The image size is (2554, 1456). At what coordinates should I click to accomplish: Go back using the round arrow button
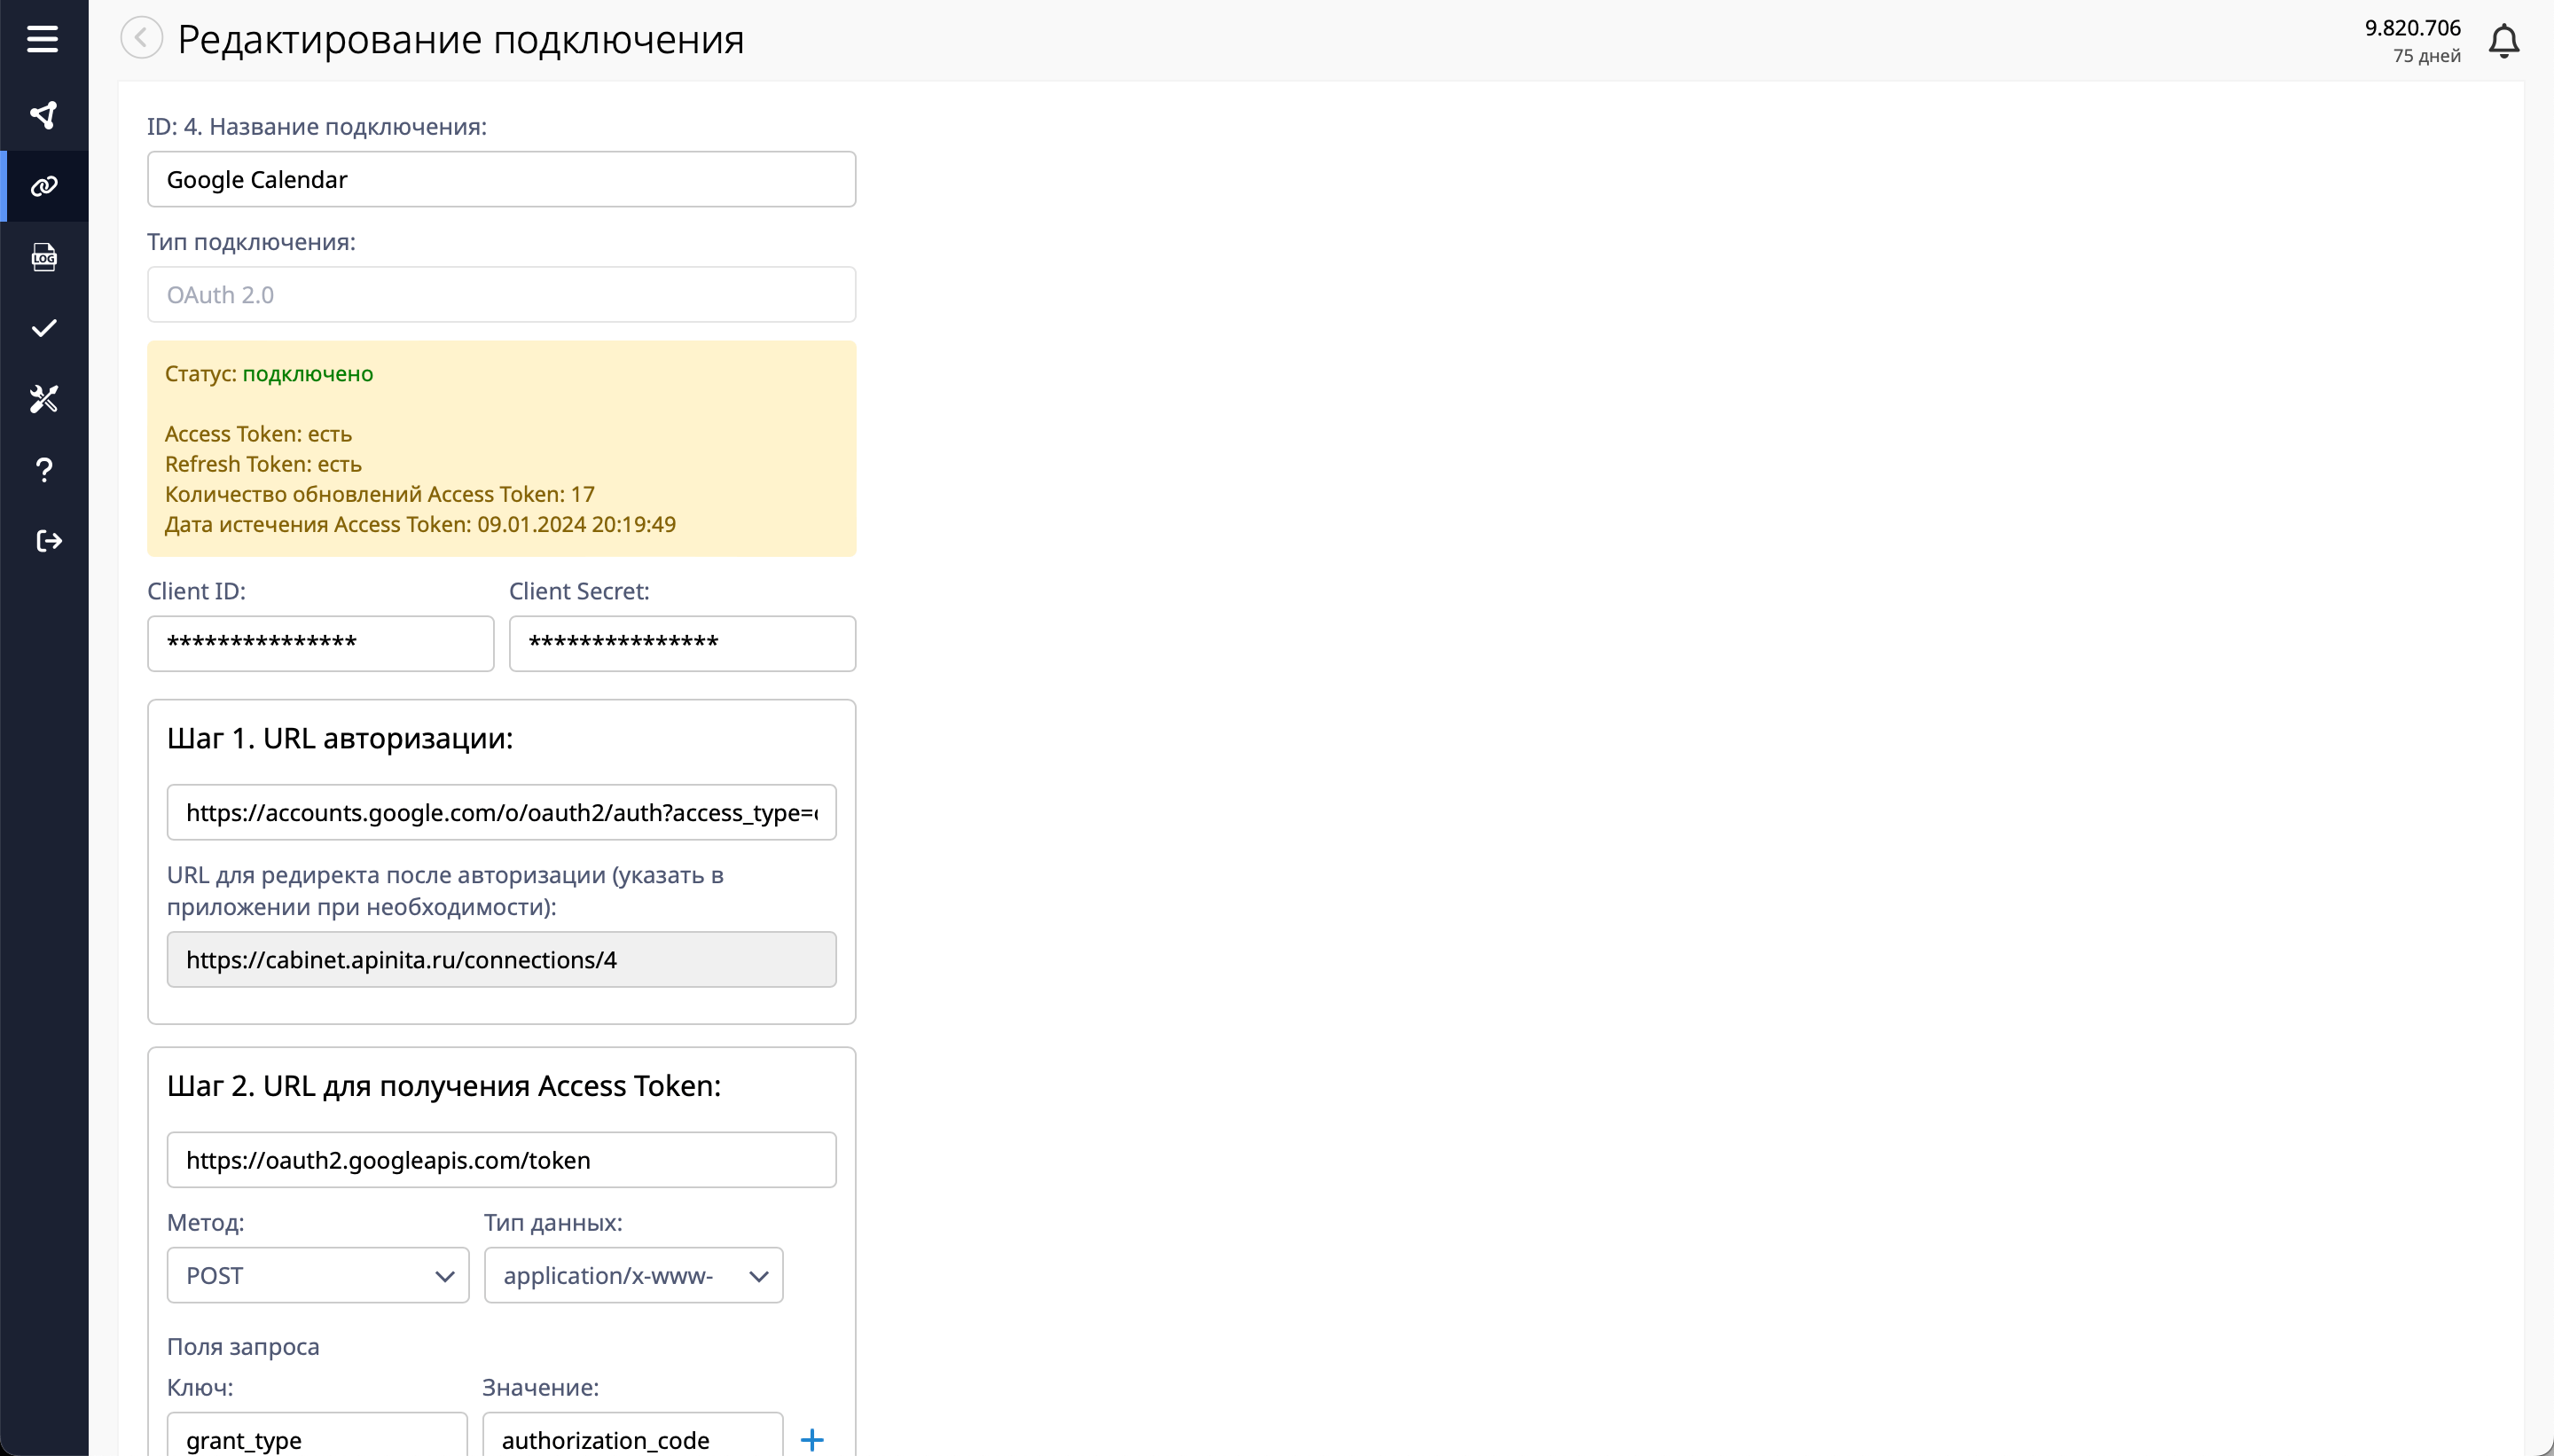(141, 38)
